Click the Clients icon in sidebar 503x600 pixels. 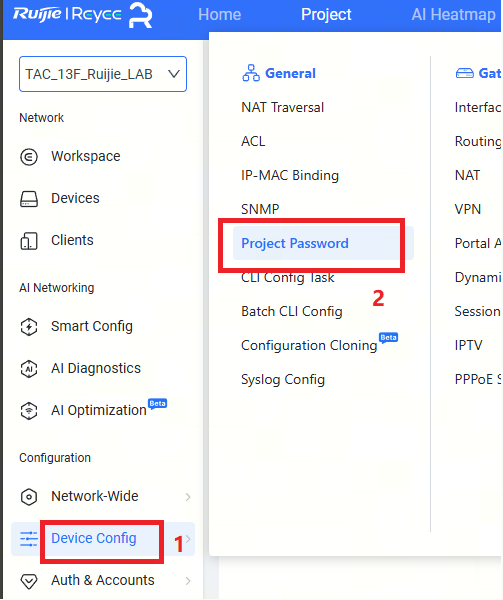29,241
